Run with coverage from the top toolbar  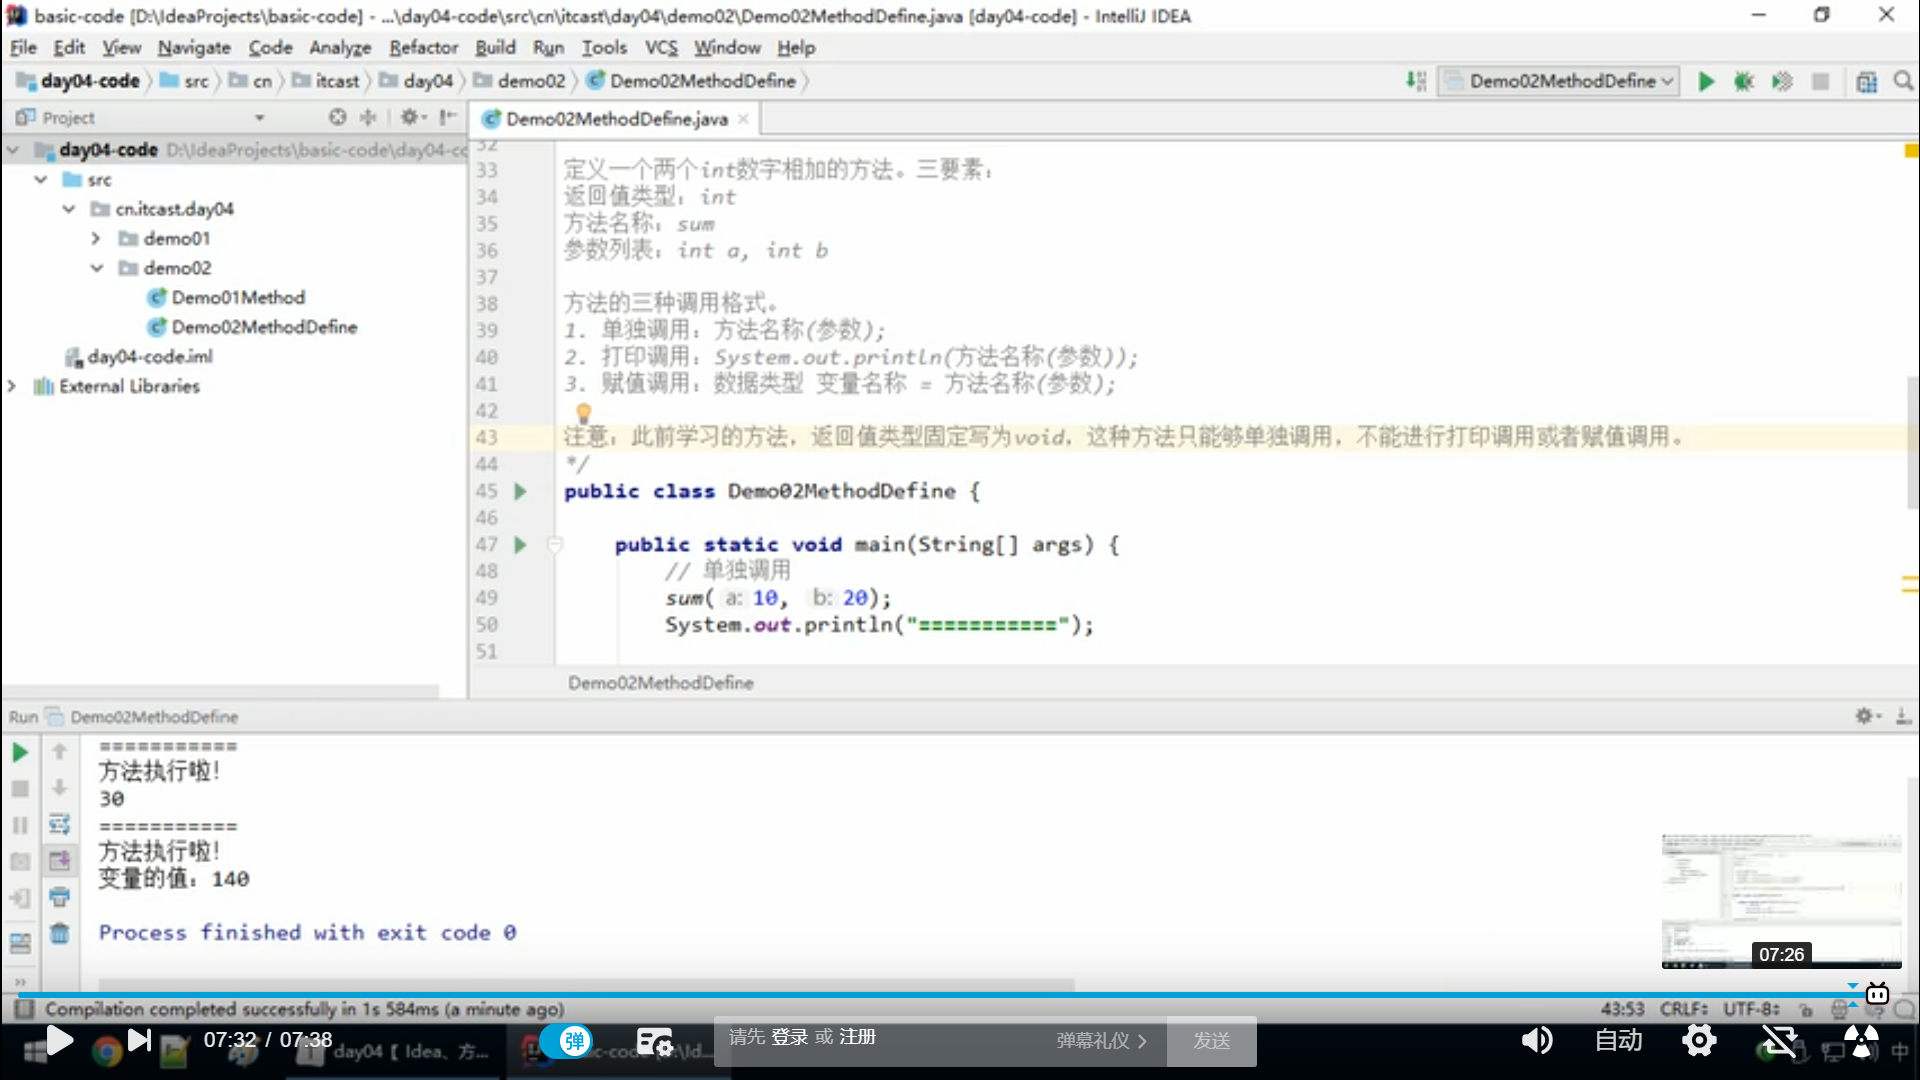click(x=1782, y=81)
